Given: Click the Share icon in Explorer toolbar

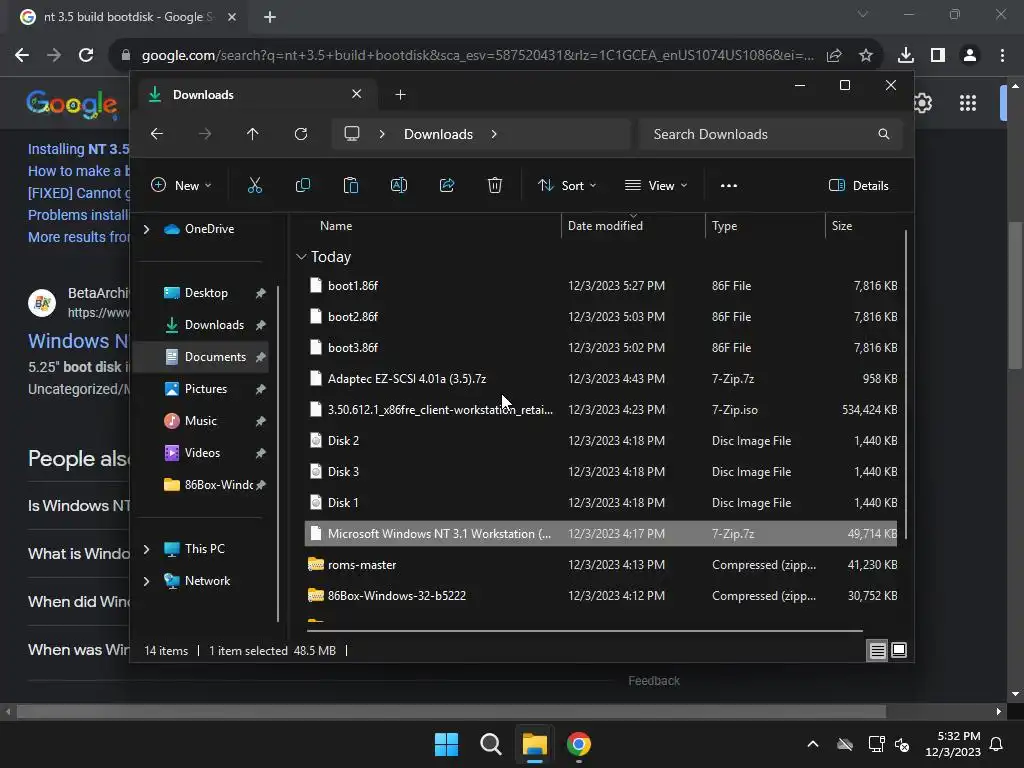Looking at the screenshot, I should pos(447,185).
